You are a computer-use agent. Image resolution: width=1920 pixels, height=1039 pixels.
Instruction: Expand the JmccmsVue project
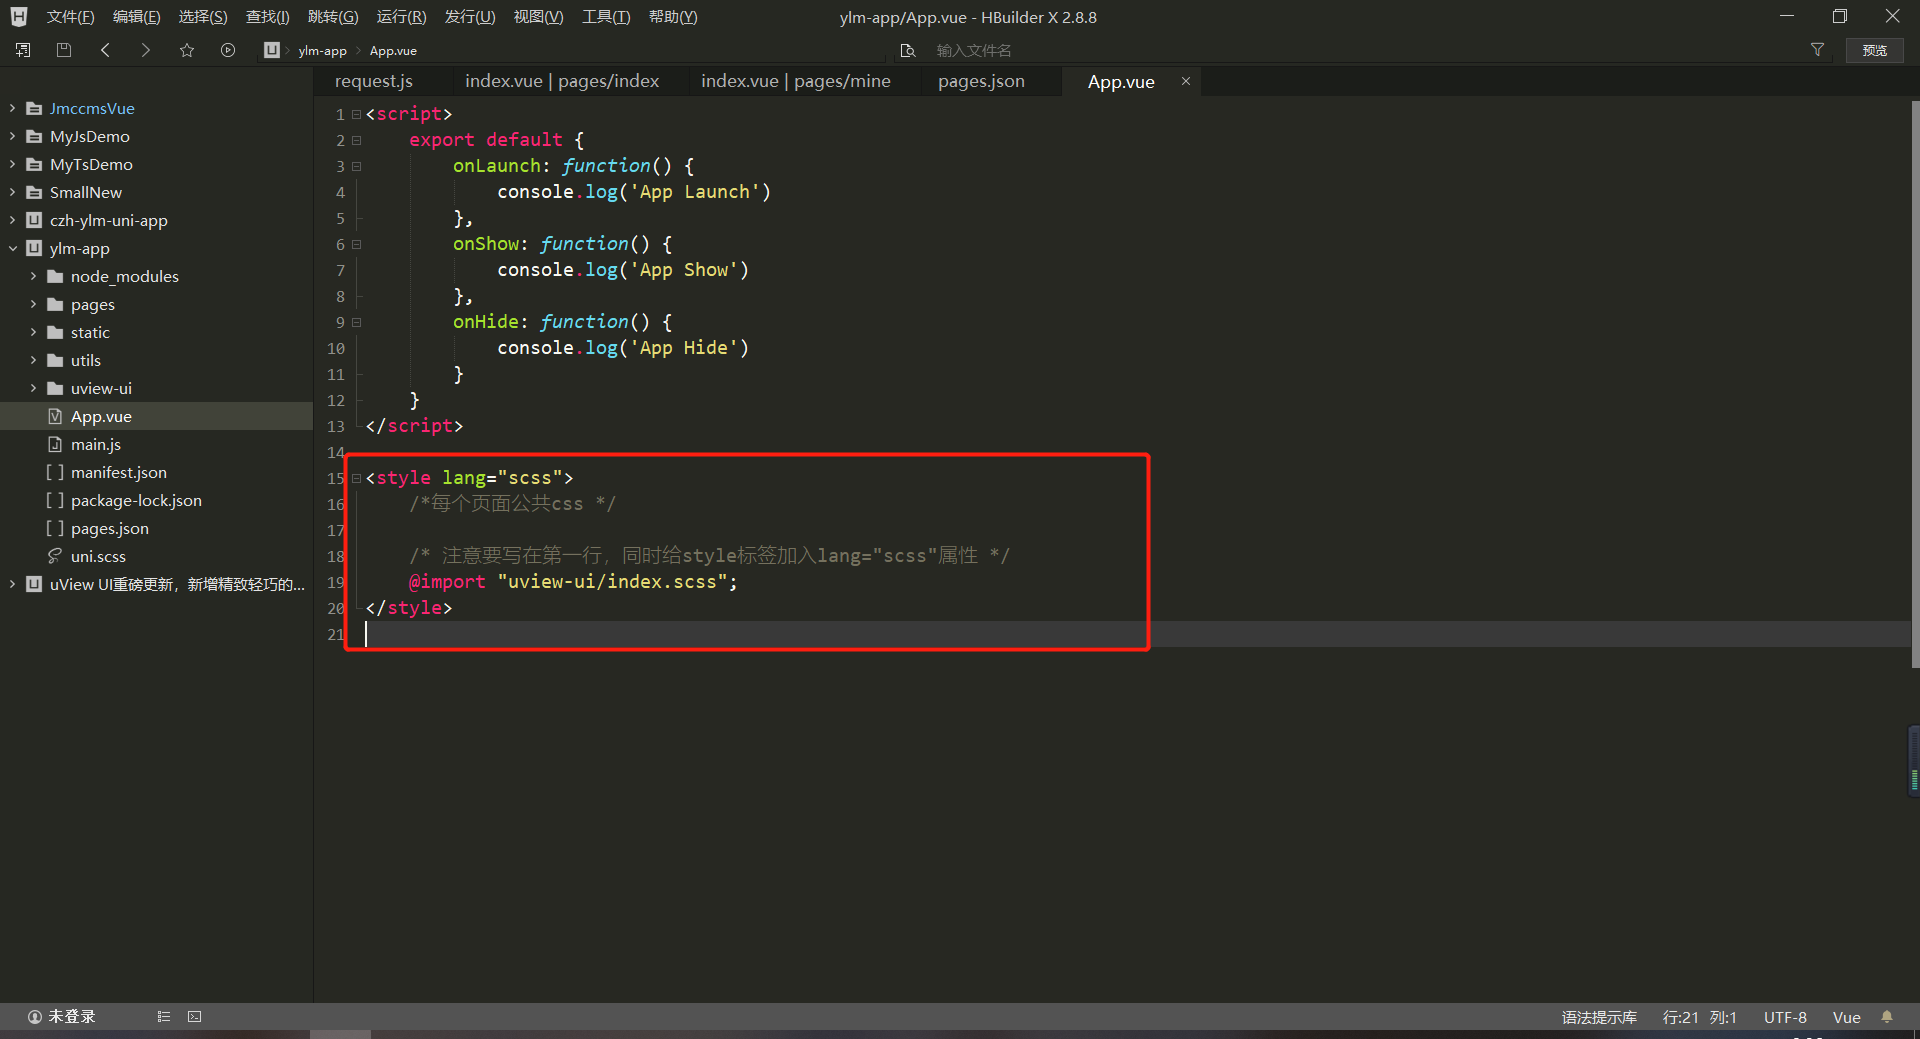coord(12,108)
